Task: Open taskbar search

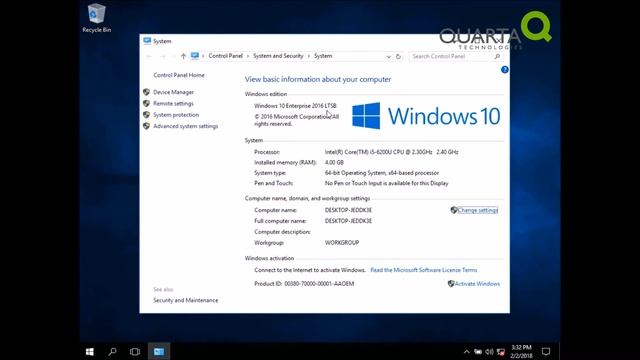Action: point(112,351)
